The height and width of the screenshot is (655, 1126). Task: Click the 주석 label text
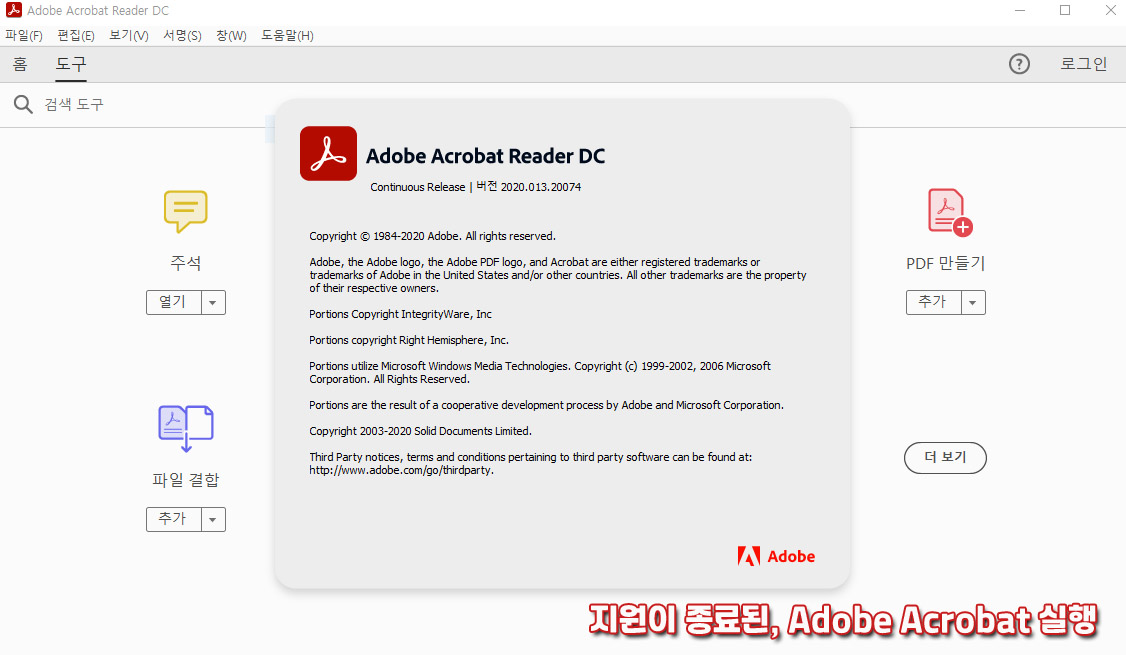point(186,263)
